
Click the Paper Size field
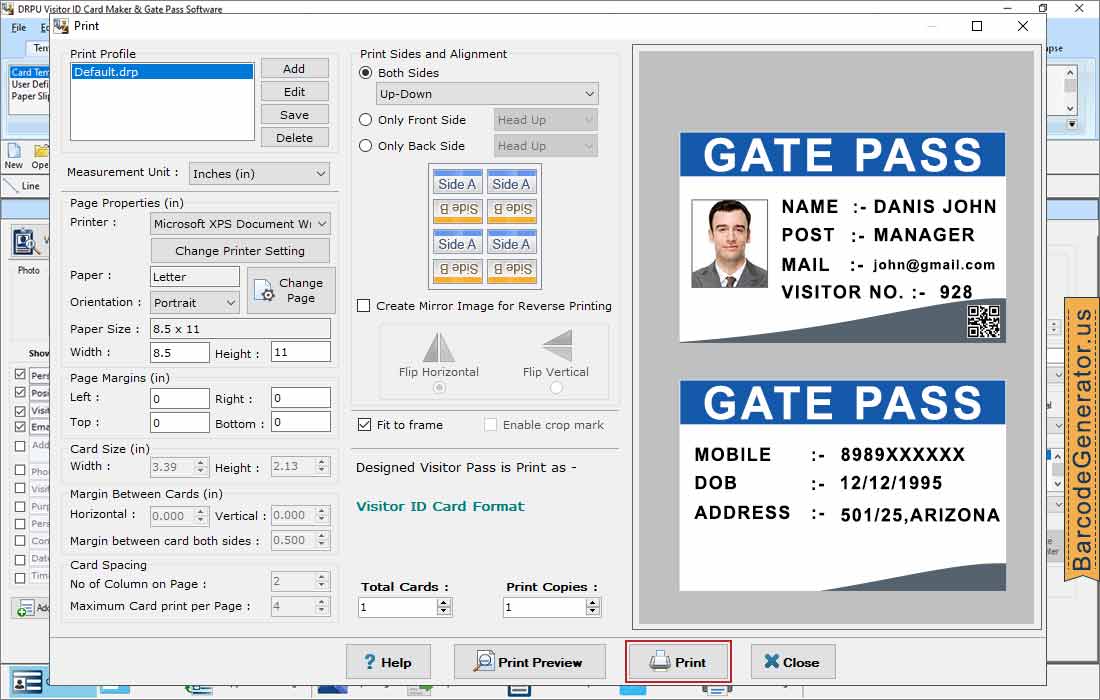(240, 329)
